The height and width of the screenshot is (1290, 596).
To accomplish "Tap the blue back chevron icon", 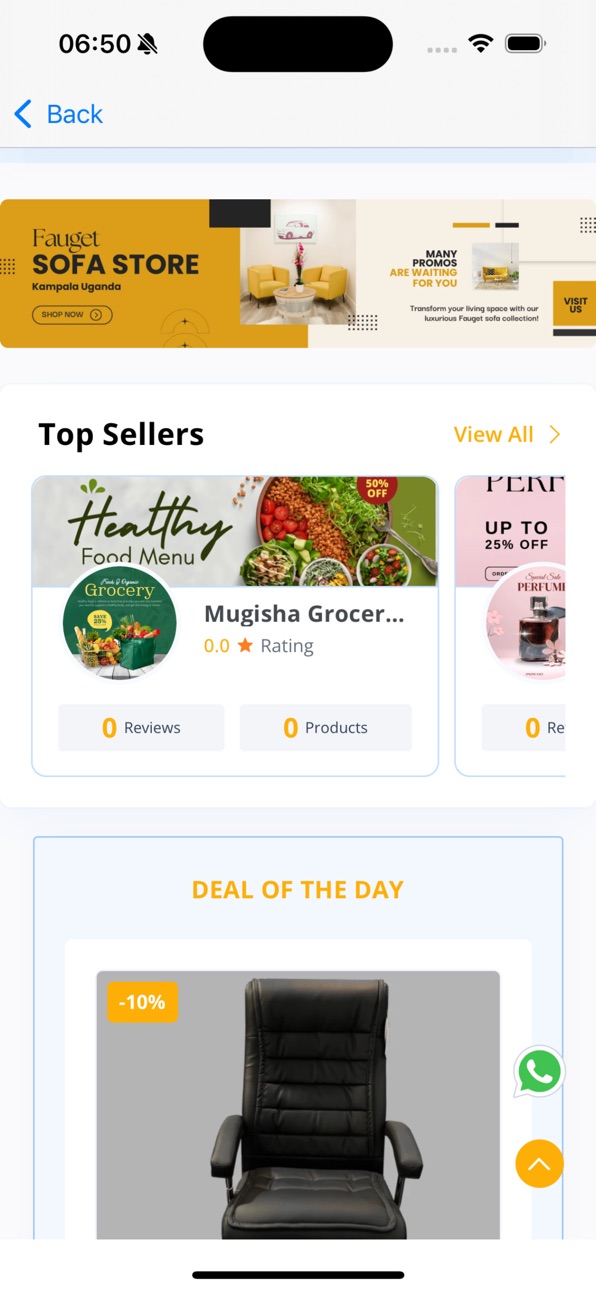I will [x=23, y=114].
